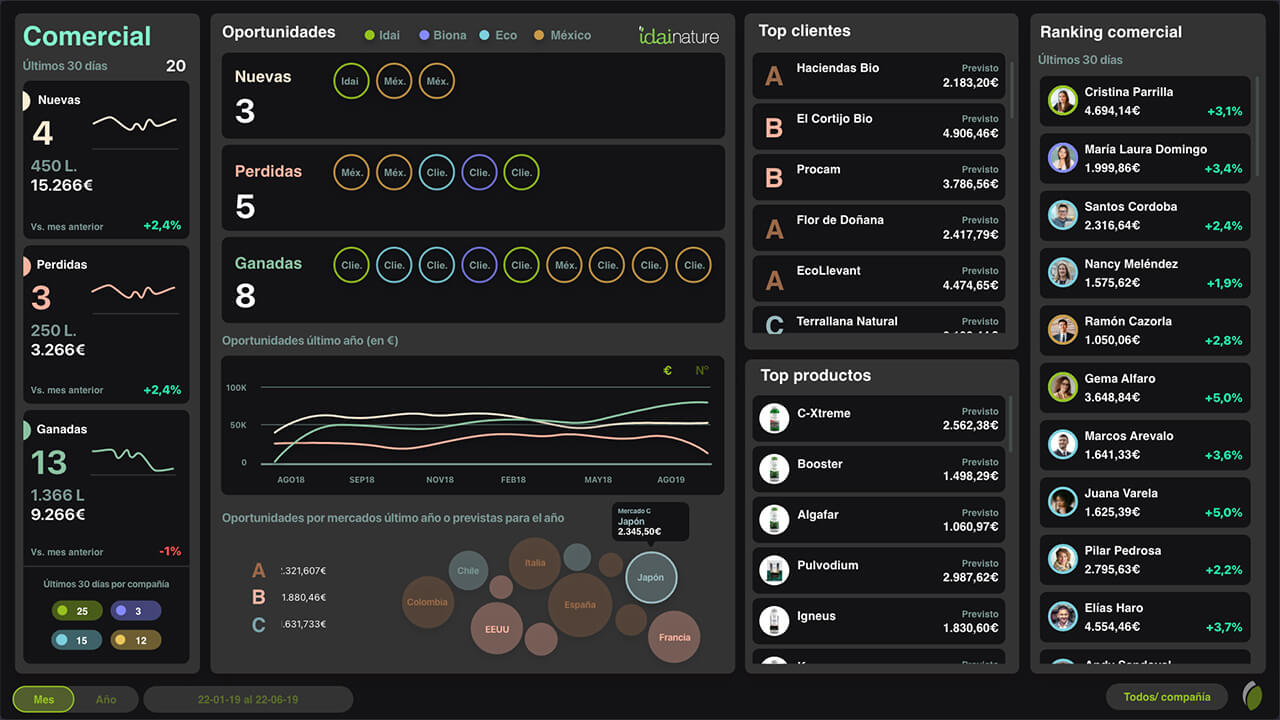Select the Méx. circle in Ganadas row
This screenshot has height=720, width=1280.
(x=565, y=265)
